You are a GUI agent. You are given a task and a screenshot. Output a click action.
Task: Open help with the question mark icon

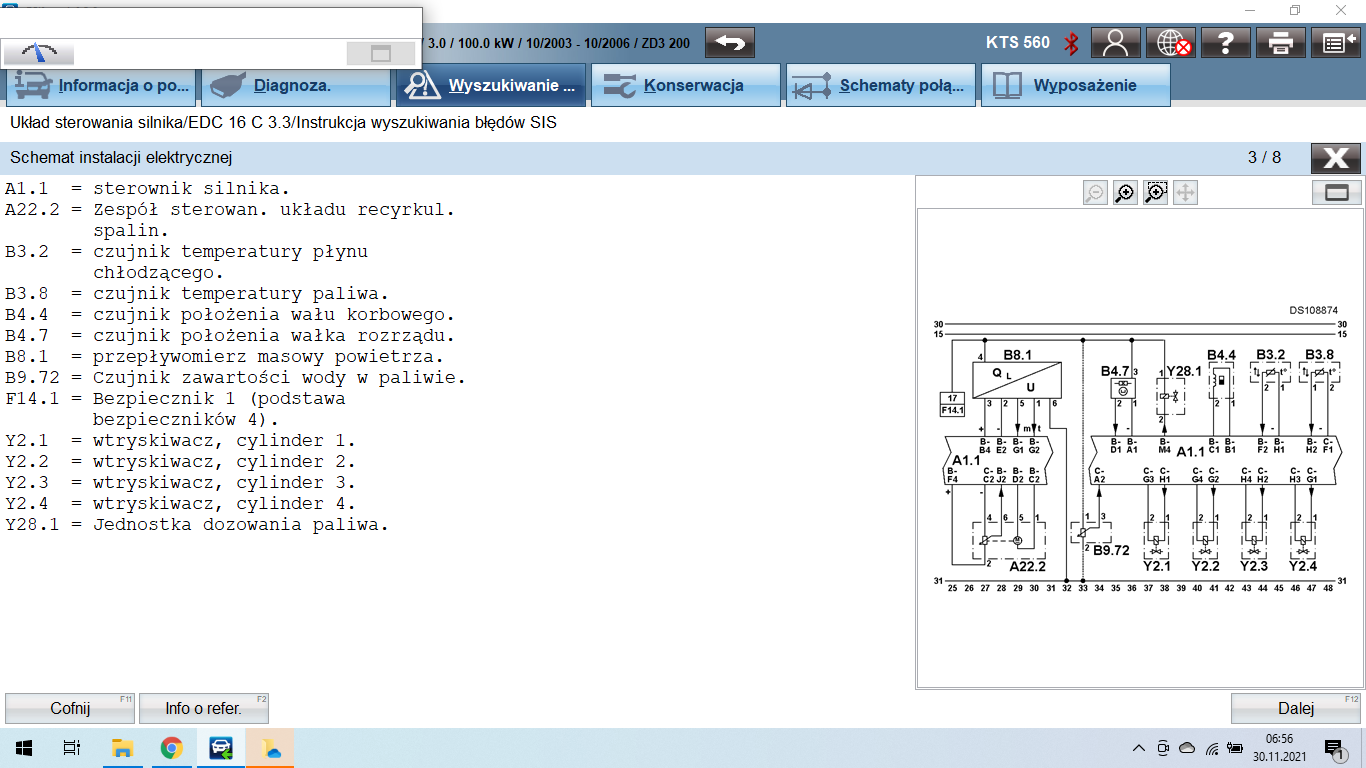pos(1226,43)
